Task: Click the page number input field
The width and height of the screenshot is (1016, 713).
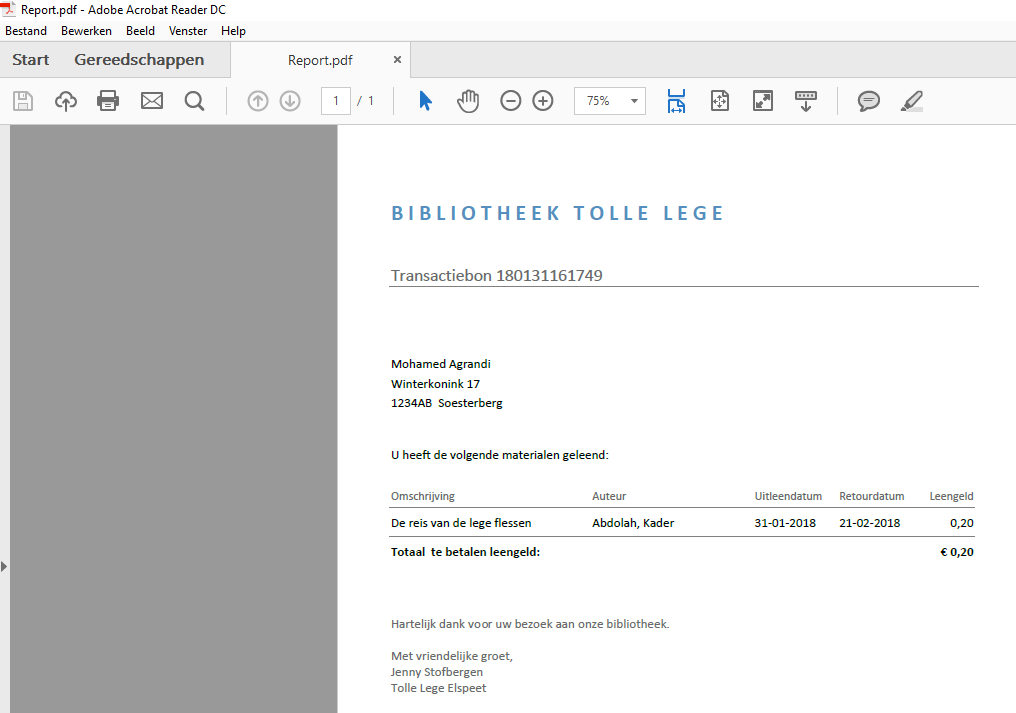Action: click(x=335, y=101)
